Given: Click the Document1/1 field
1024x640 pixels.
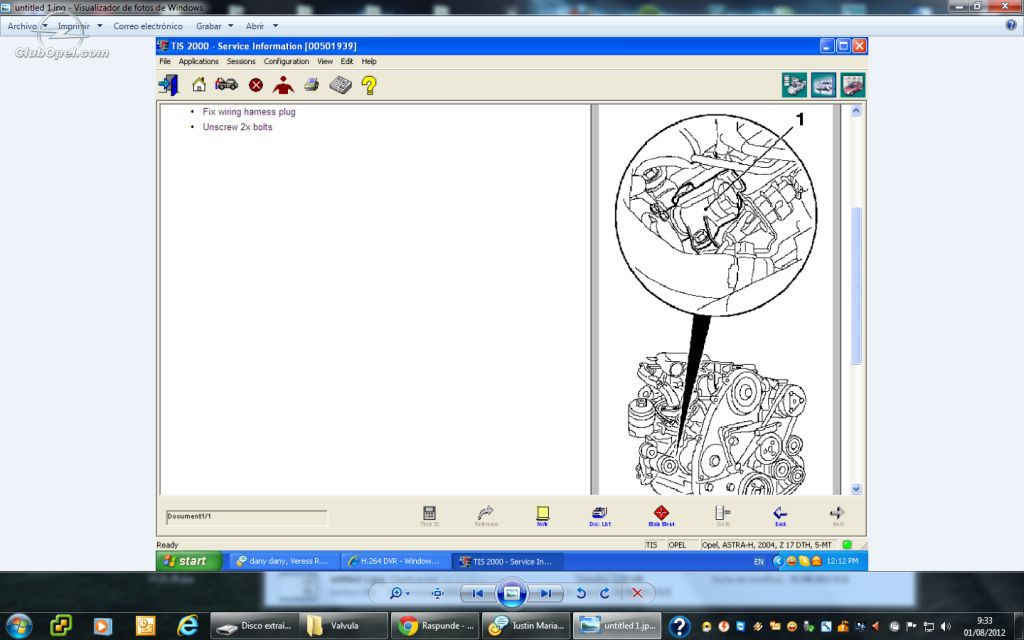Looking at the screenshot, I should (x=246, y=517).
